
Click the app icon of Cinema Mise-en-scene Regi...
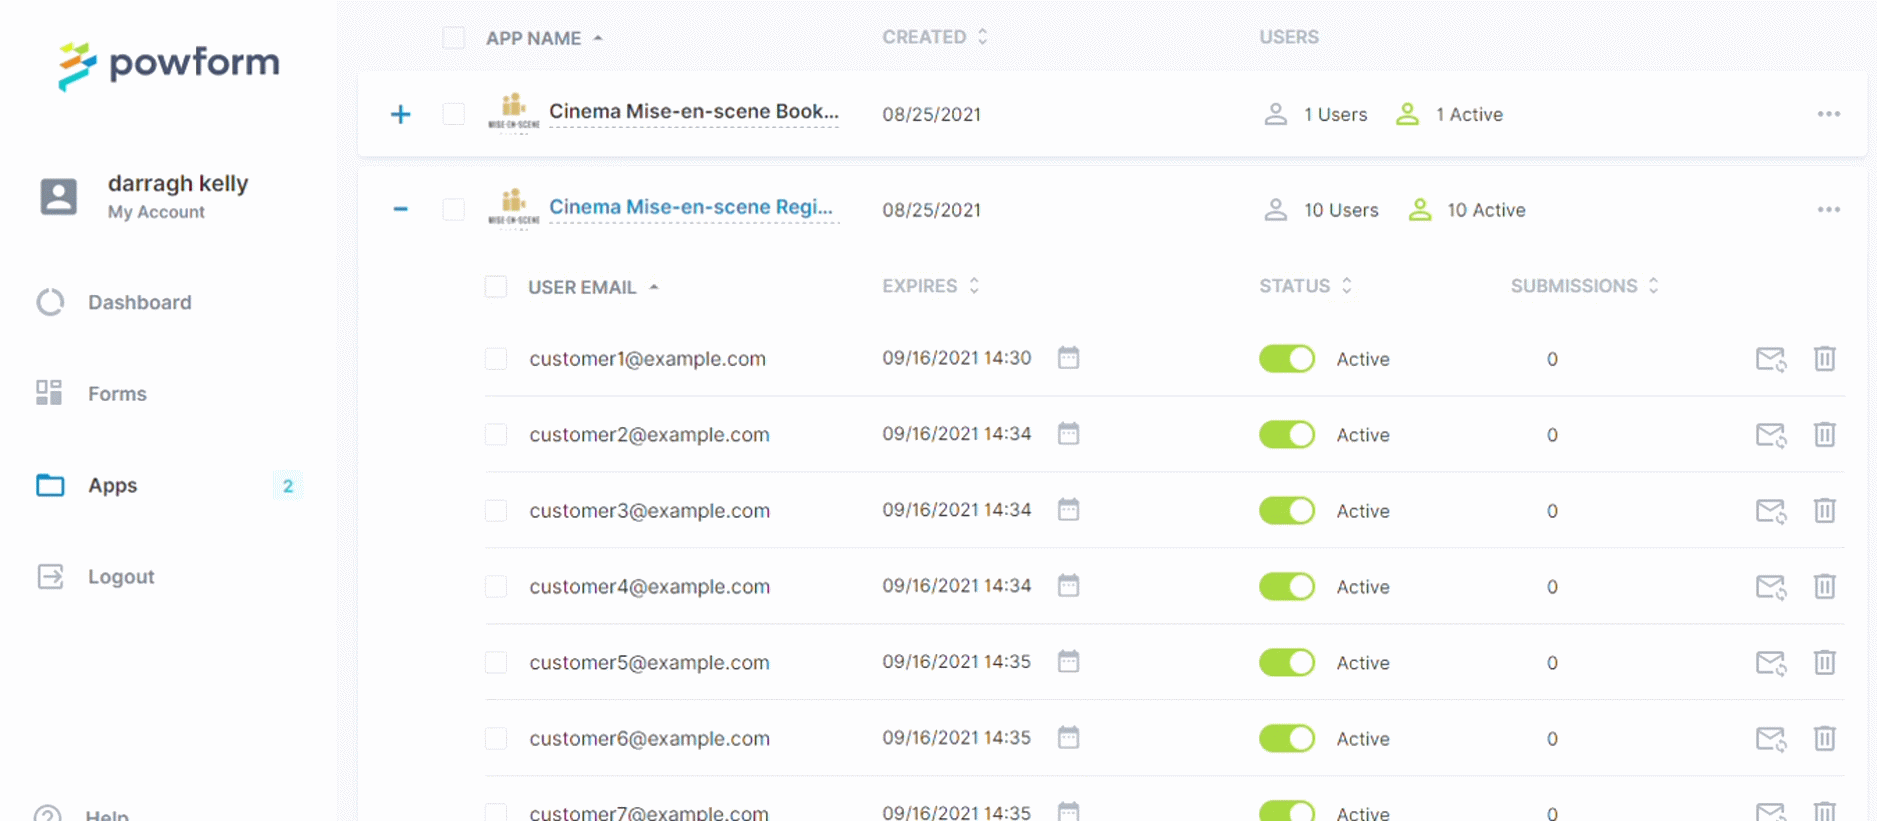pyautogui.click(x=513, y=208)
